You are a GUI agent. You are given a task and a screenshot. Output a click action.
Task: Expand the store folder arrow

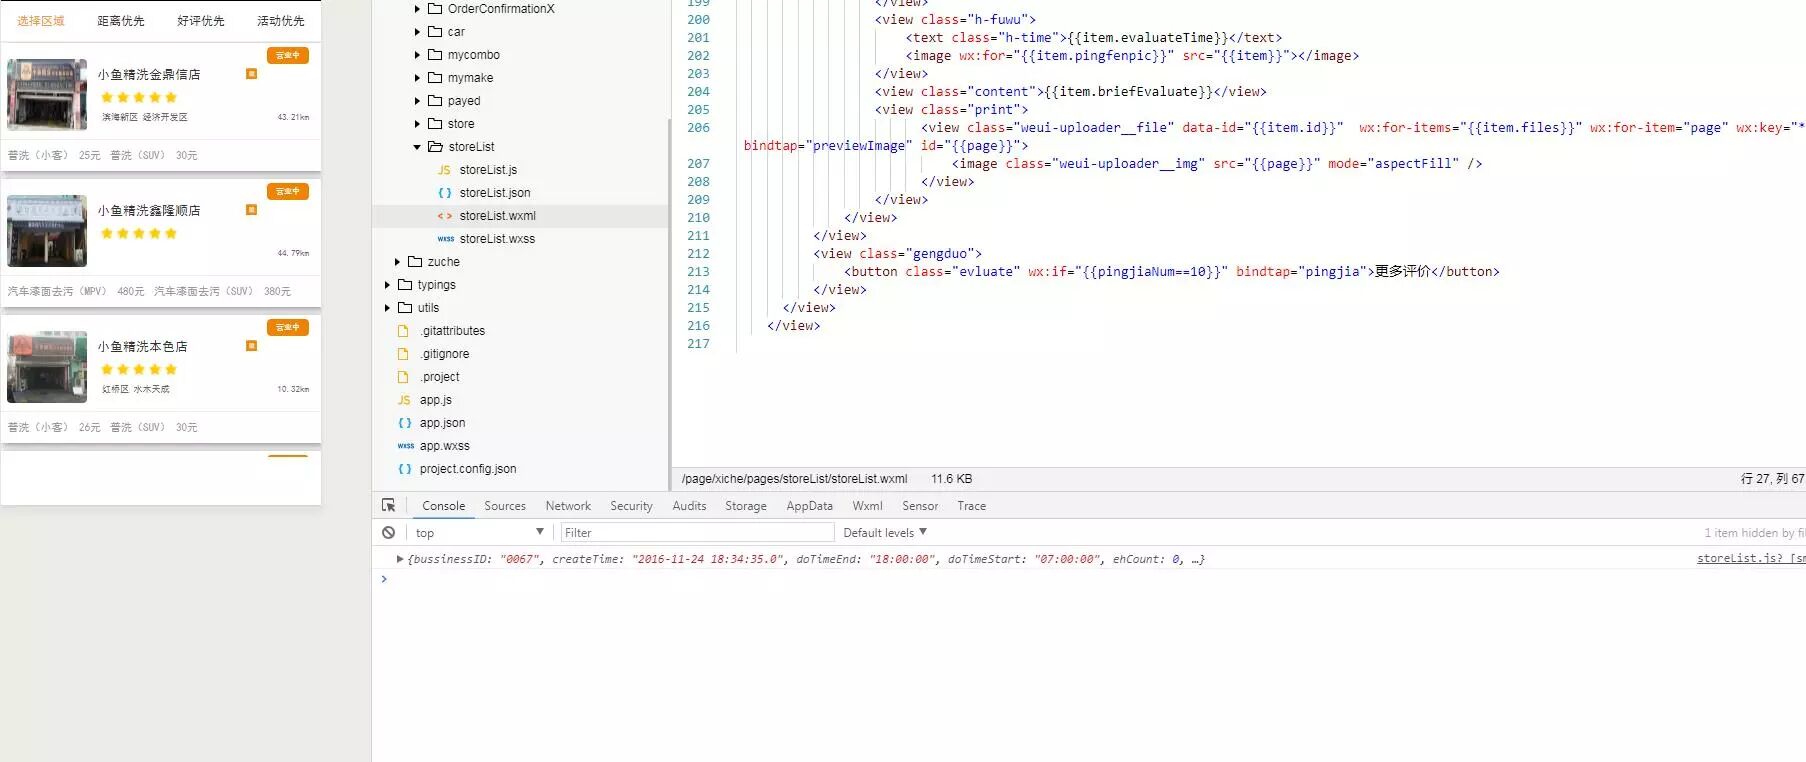click(417, 124)
